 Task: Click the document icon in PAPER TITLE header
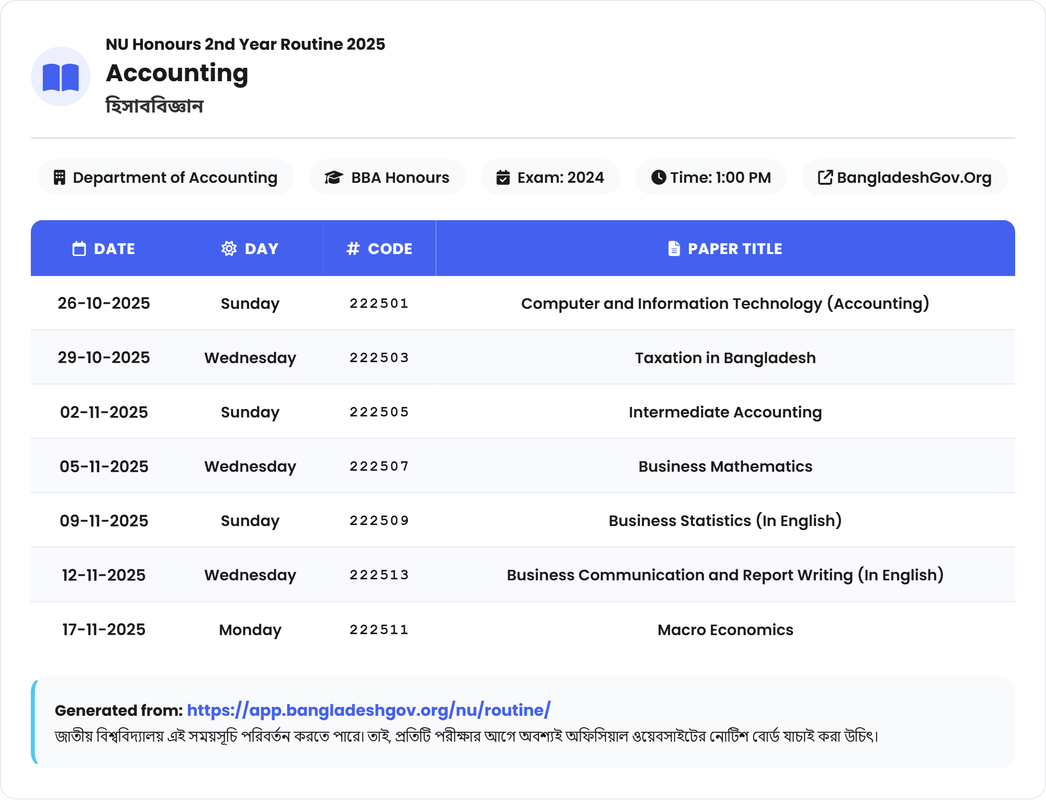[x=674, y=249]
